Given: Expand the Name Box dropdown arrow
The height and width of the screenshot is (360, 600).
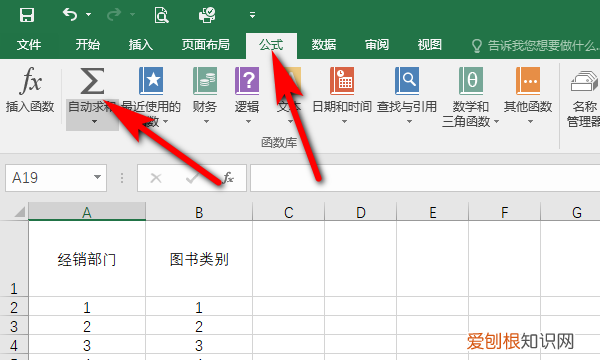Looking at the screenshot, I should click(97, 177).
